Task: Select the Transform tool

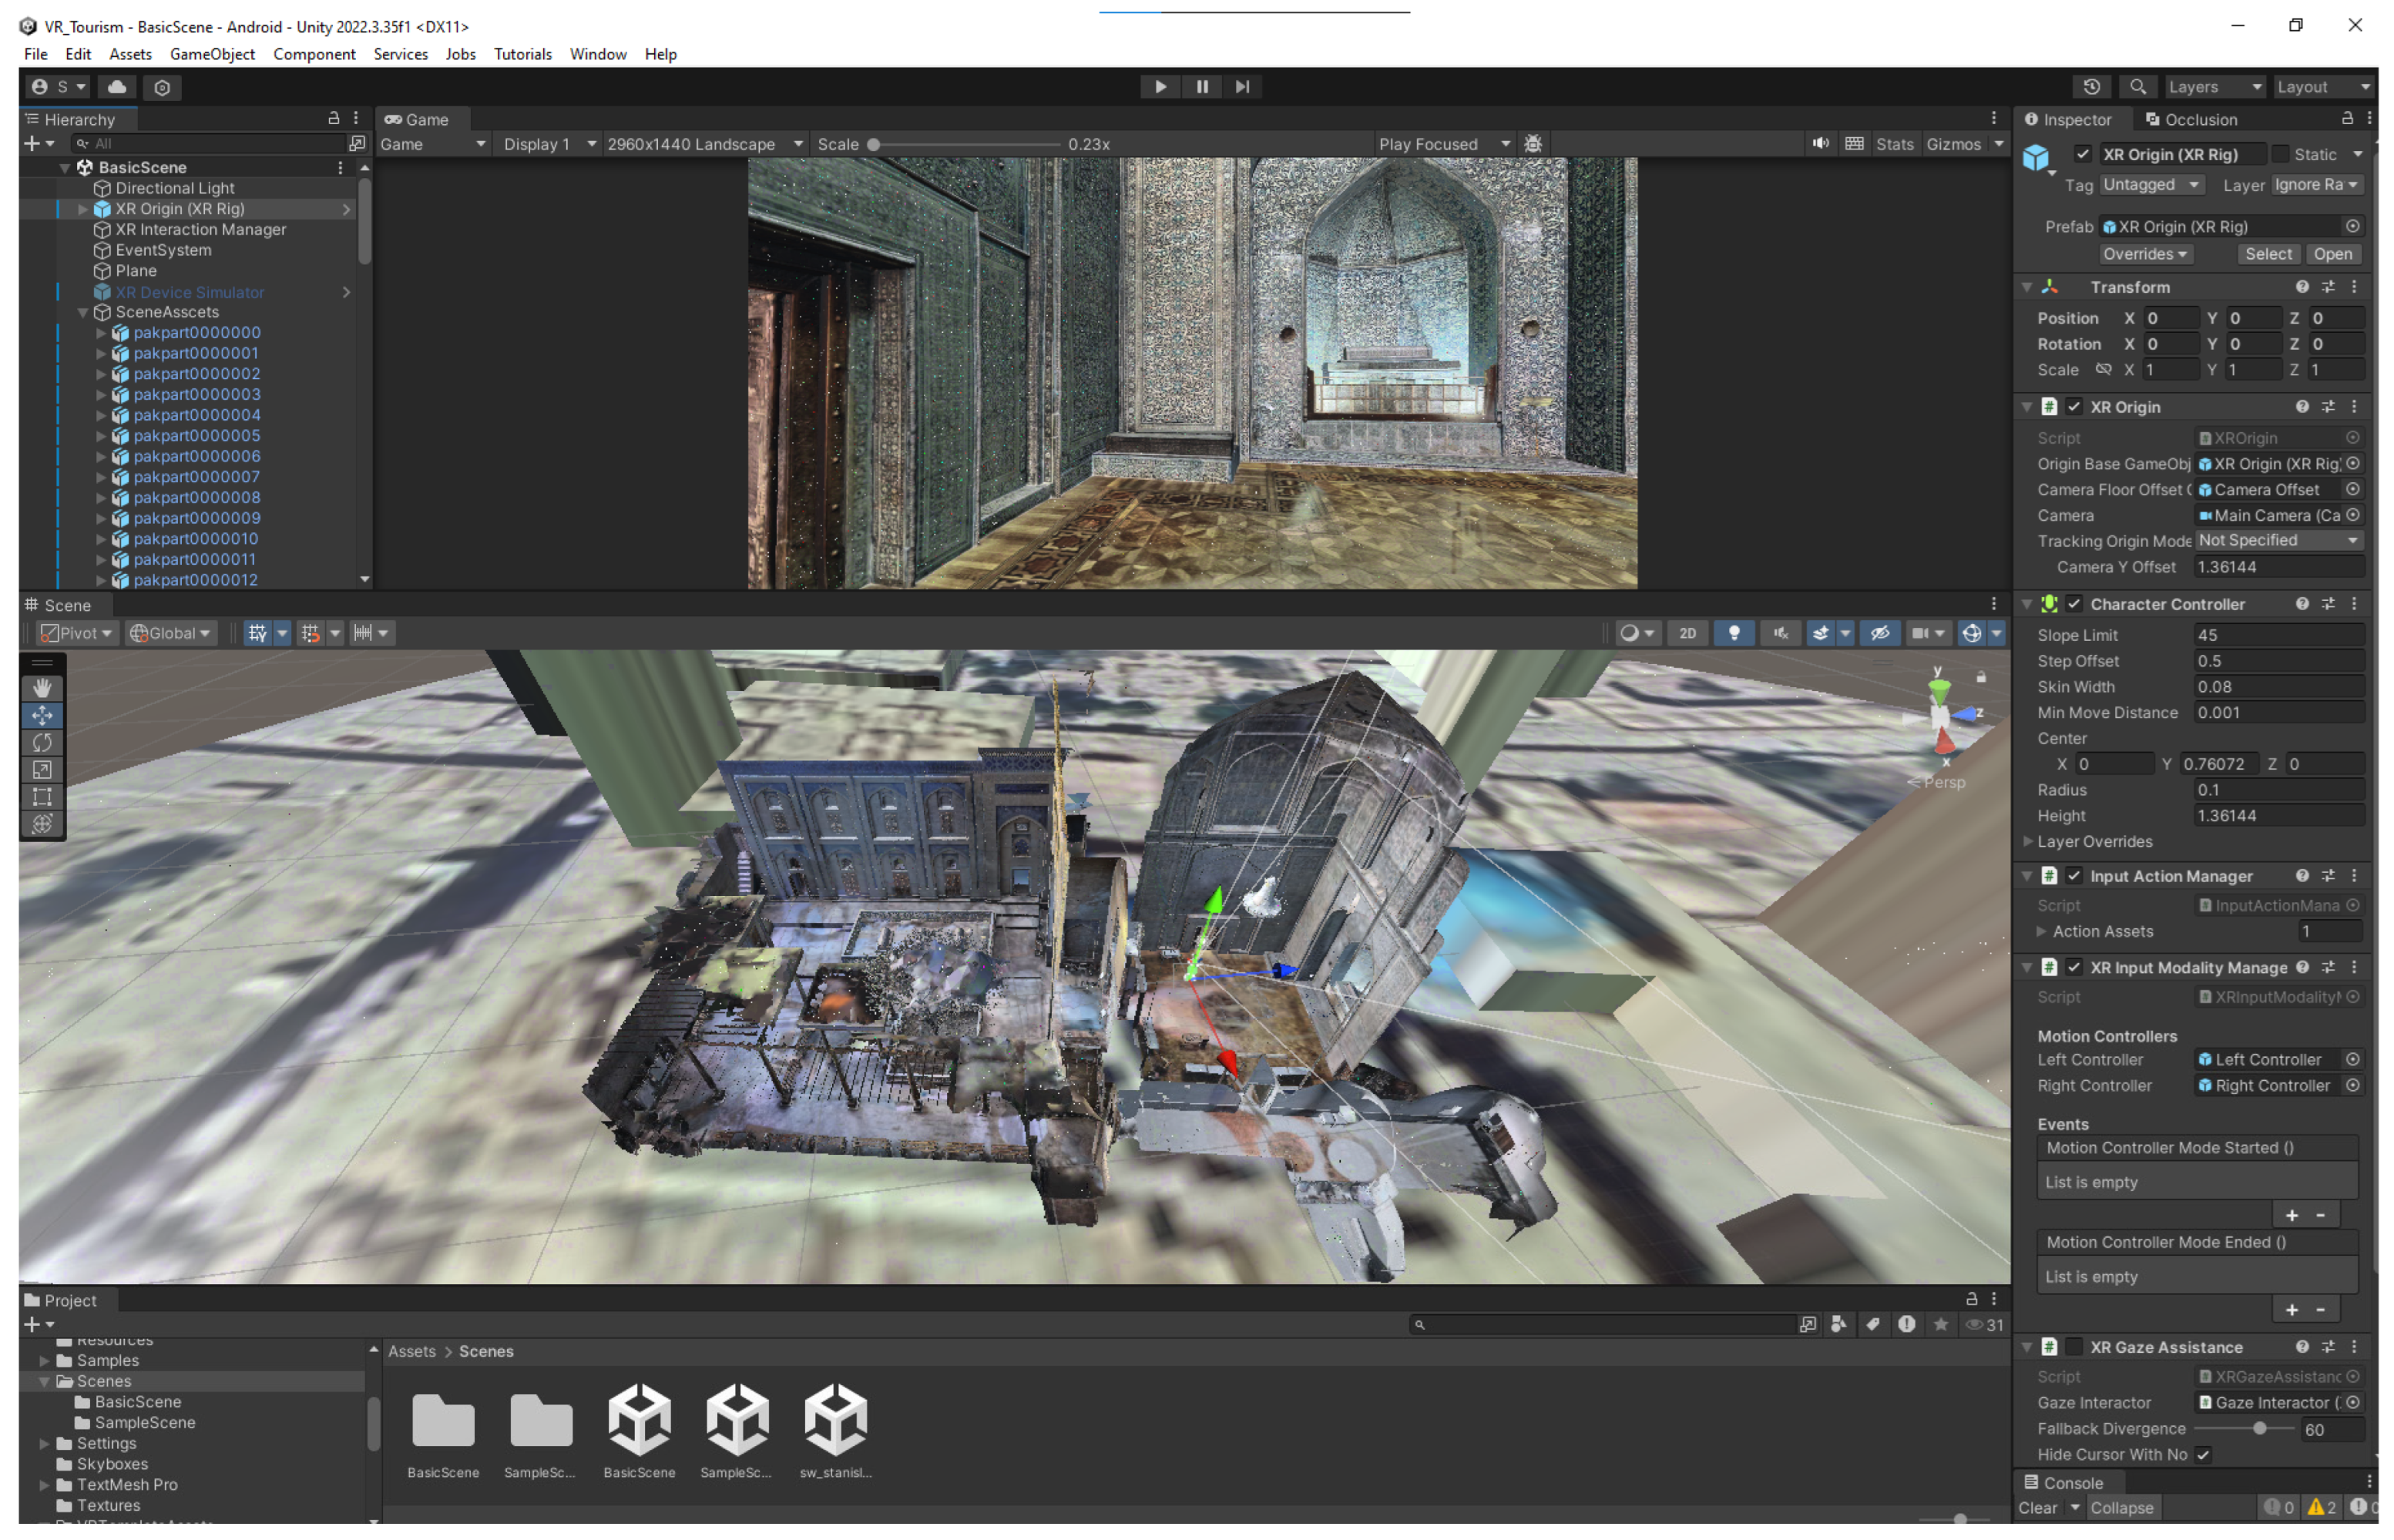Action: tap(42, 824)
